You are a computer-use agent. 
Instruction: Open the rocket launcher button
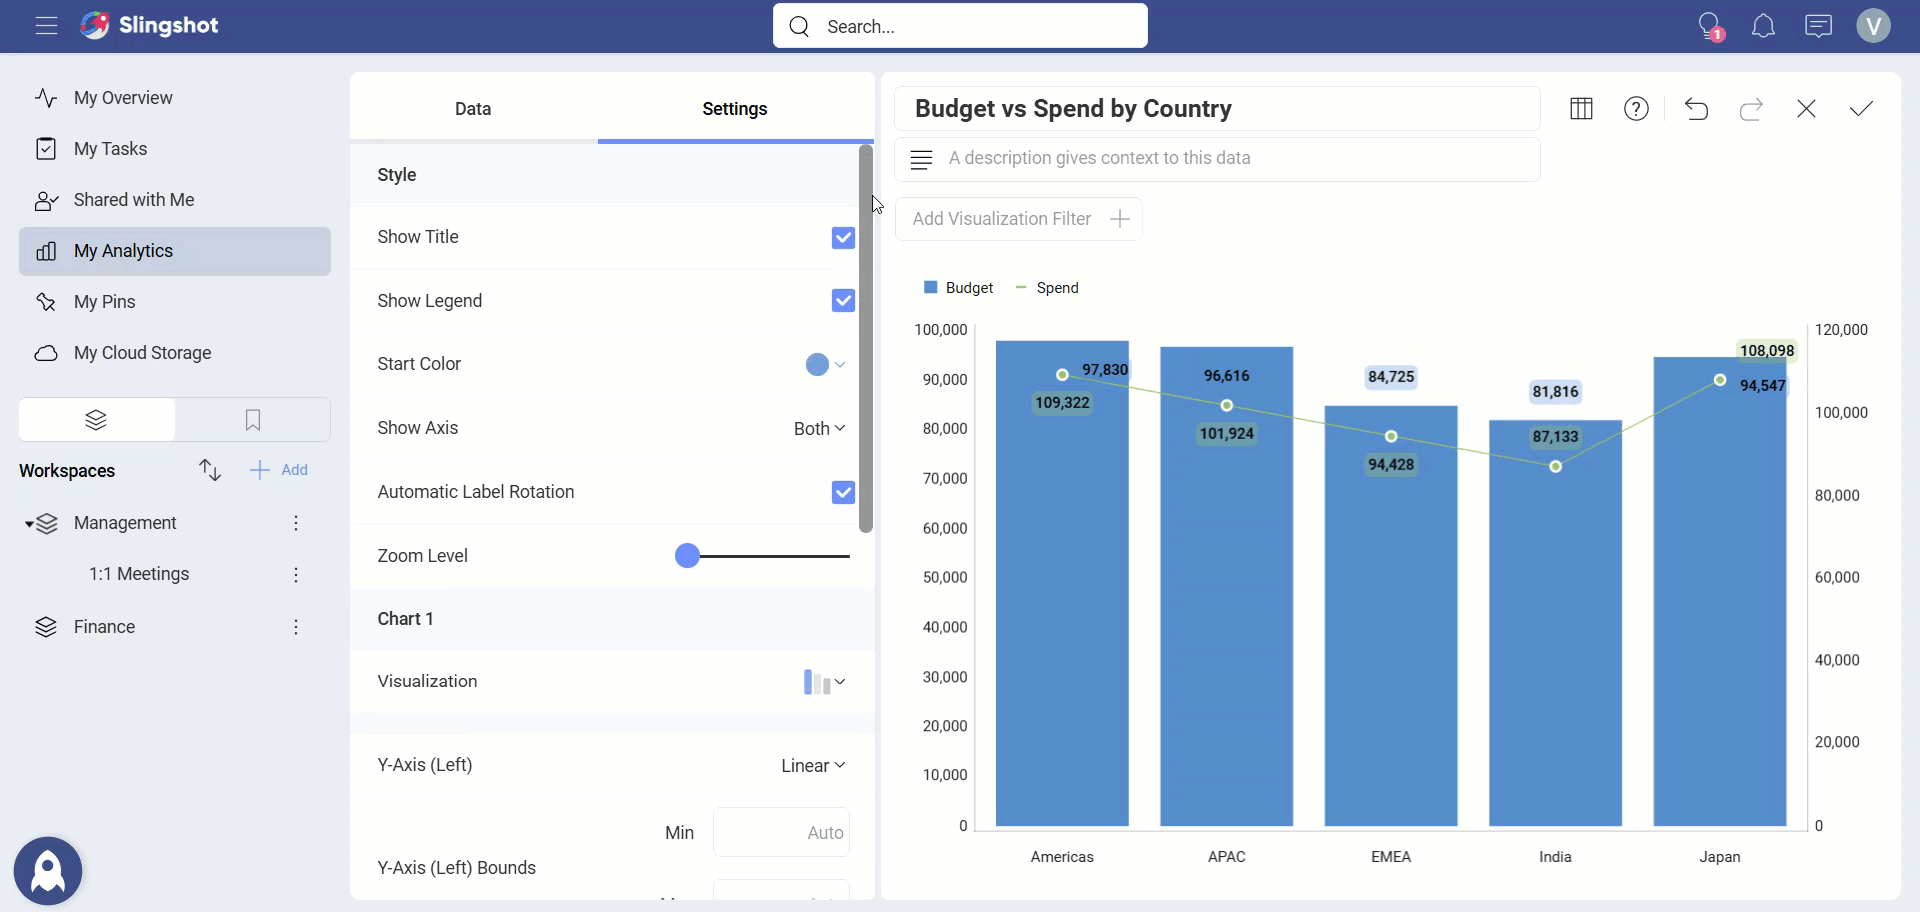(x=48, y=871)
